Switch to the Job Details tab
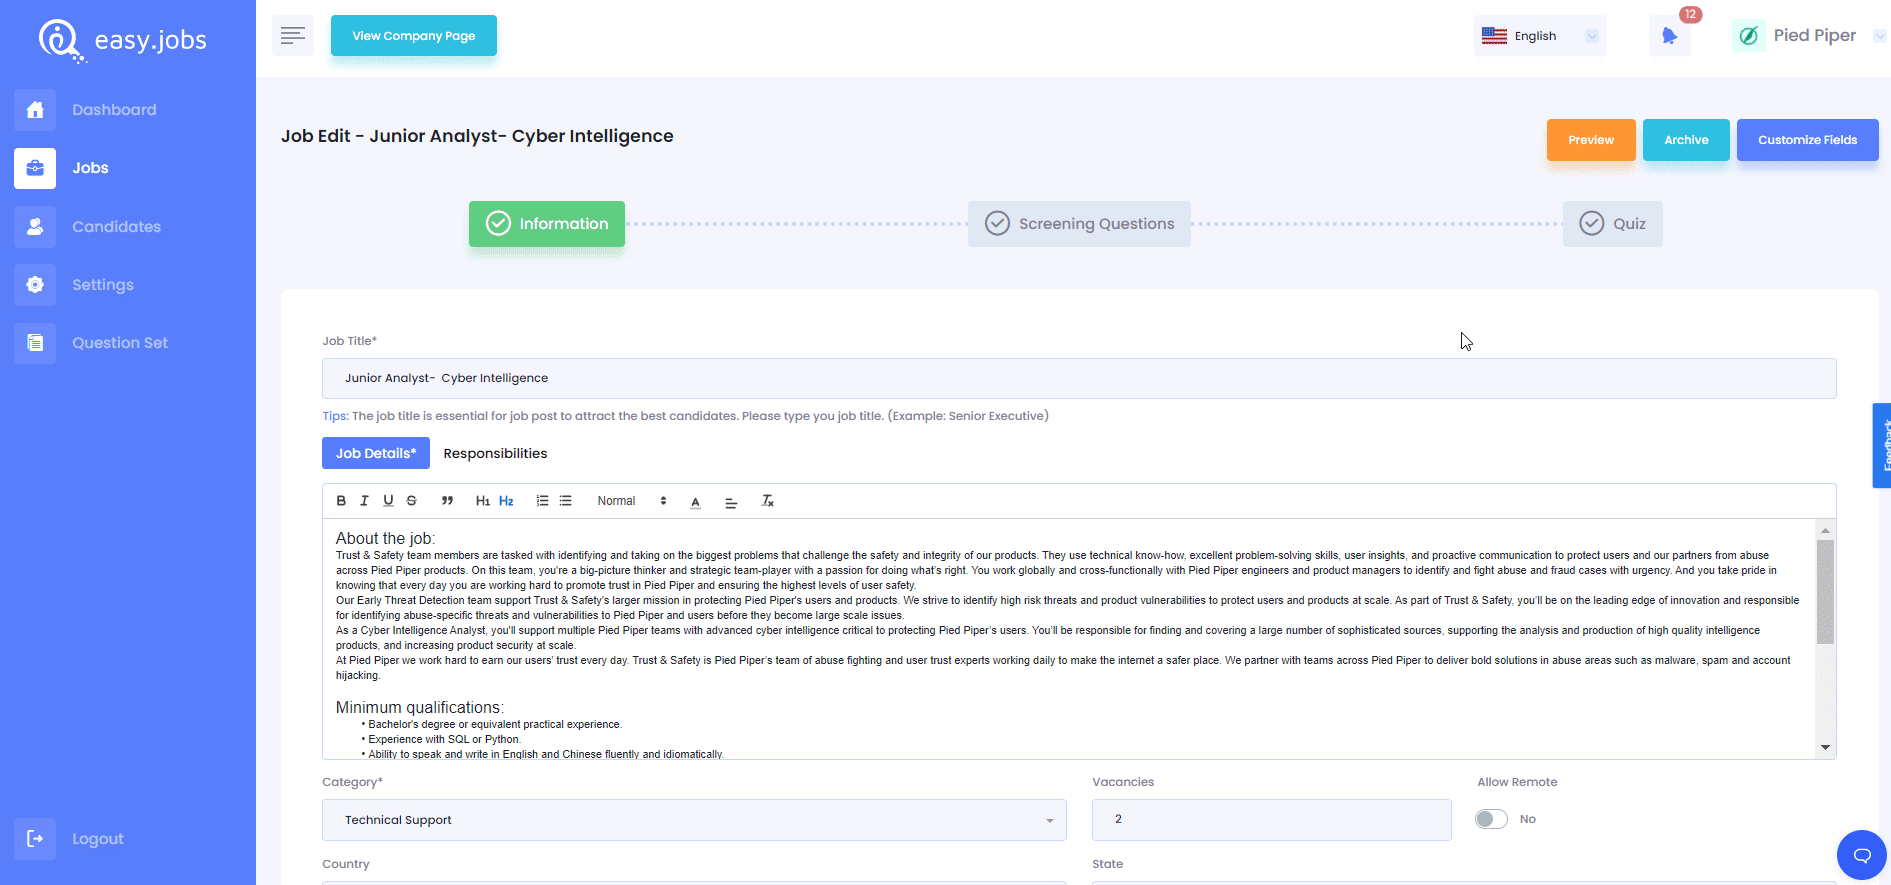Viewport: 1891px width, 885px height. (x=376, y=453)
